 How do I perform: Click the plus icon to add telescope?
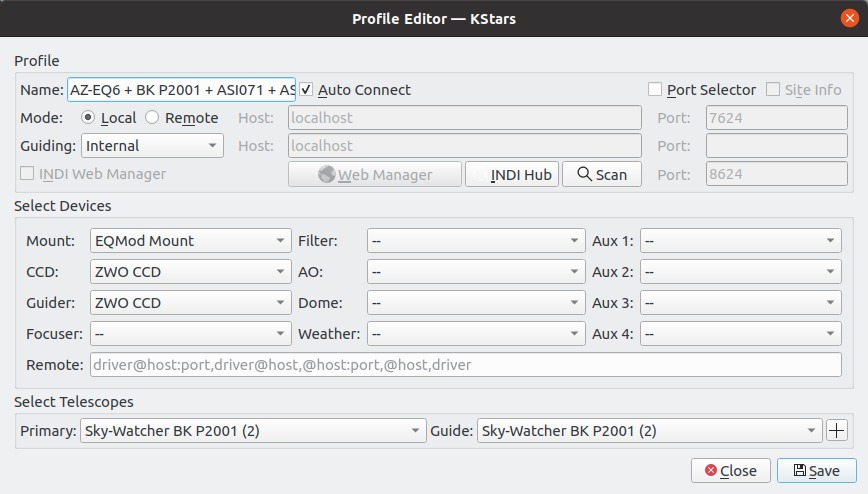836,430
